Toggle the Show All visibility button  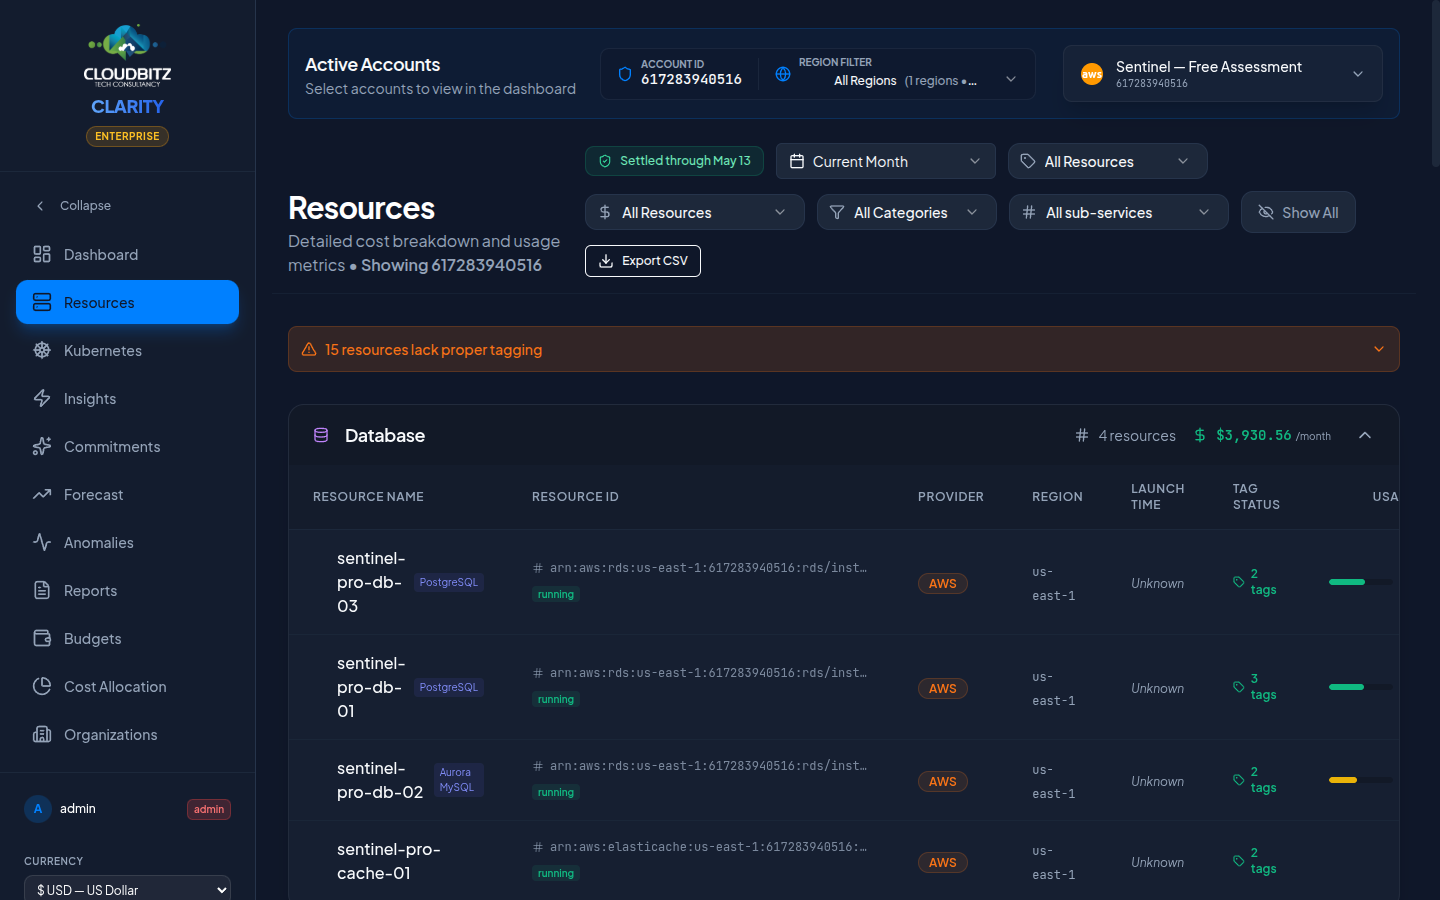coord(1298,212)
